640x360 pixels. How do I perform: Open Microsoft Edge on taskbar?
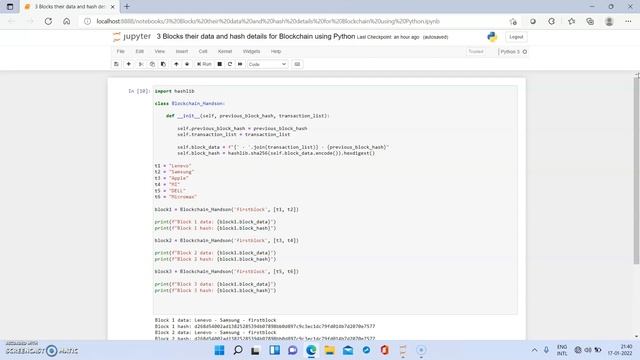coord(311,350)
